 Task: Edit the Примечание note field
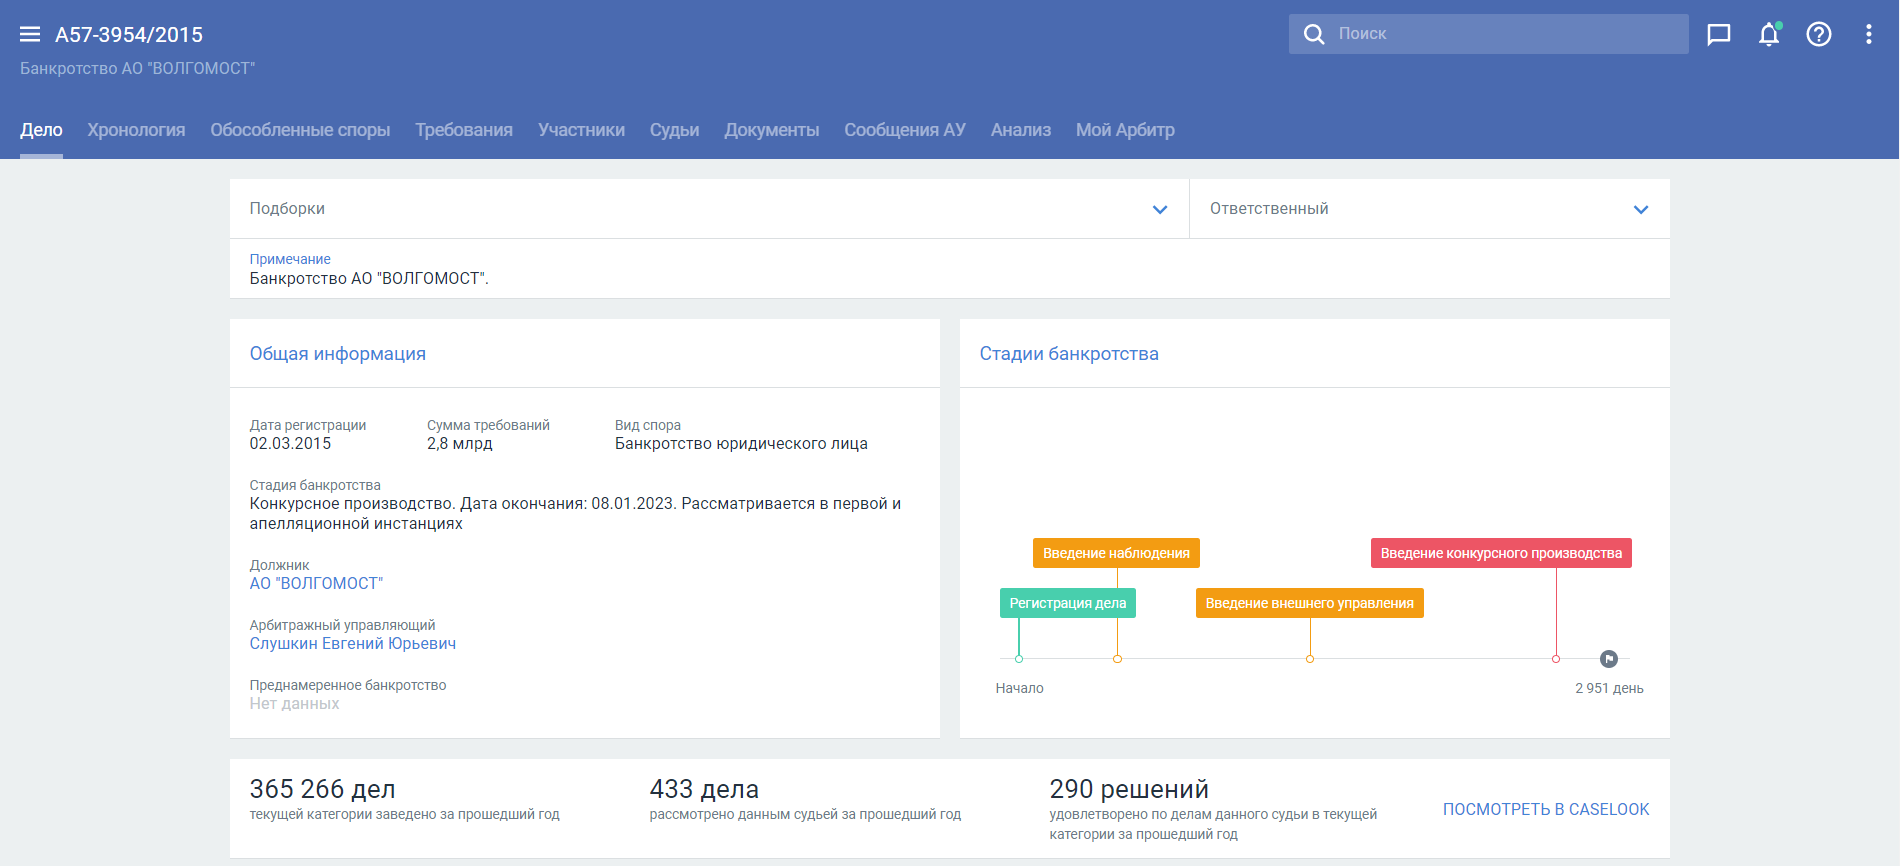coord(950,269)
